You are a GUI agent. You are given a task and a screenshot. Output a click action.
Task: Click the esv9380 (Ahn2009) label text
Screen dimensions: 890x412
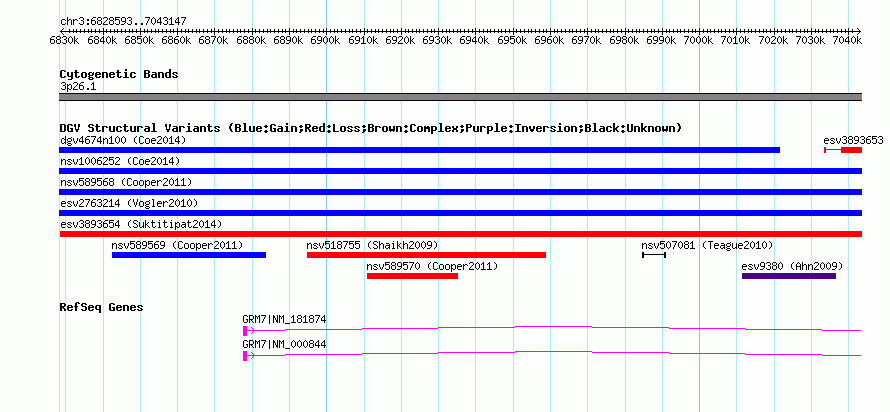[792, 266]
